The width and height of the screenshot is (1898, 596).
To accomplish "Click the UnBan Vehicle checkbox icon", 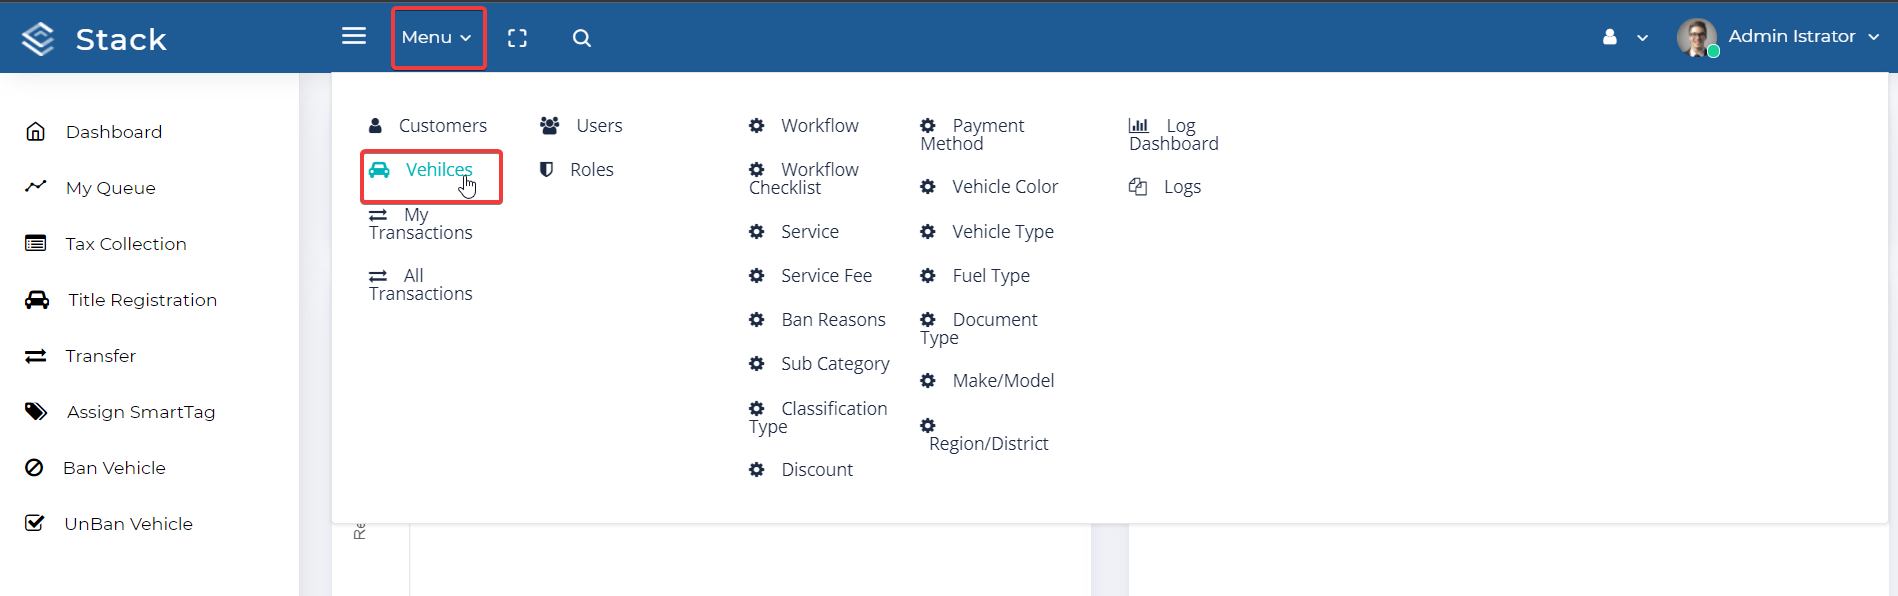I will 34,523.
